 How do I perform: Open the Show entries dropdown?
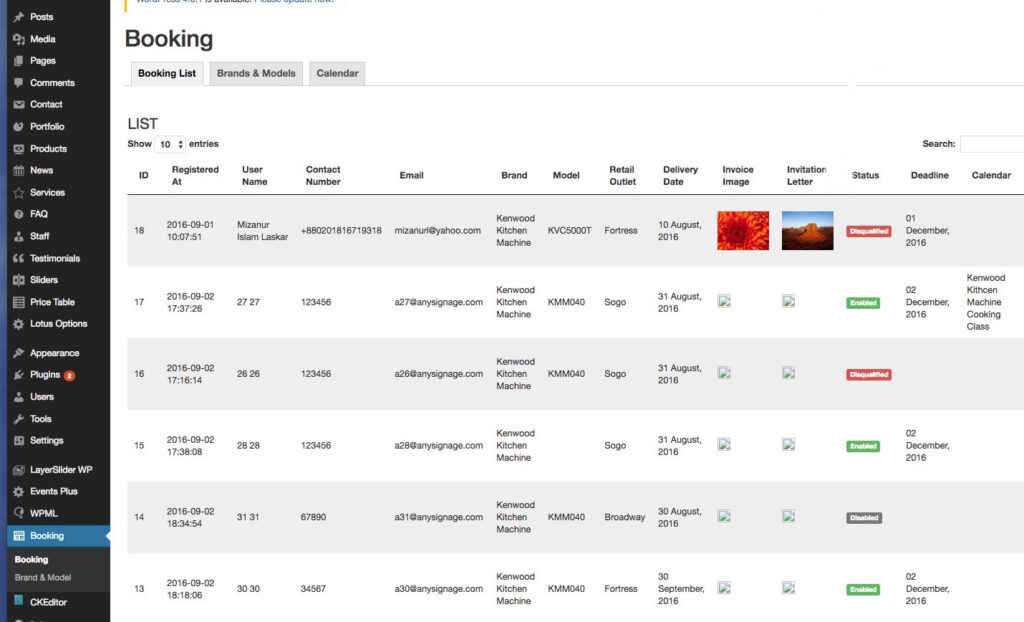click(x=168, y=143)
